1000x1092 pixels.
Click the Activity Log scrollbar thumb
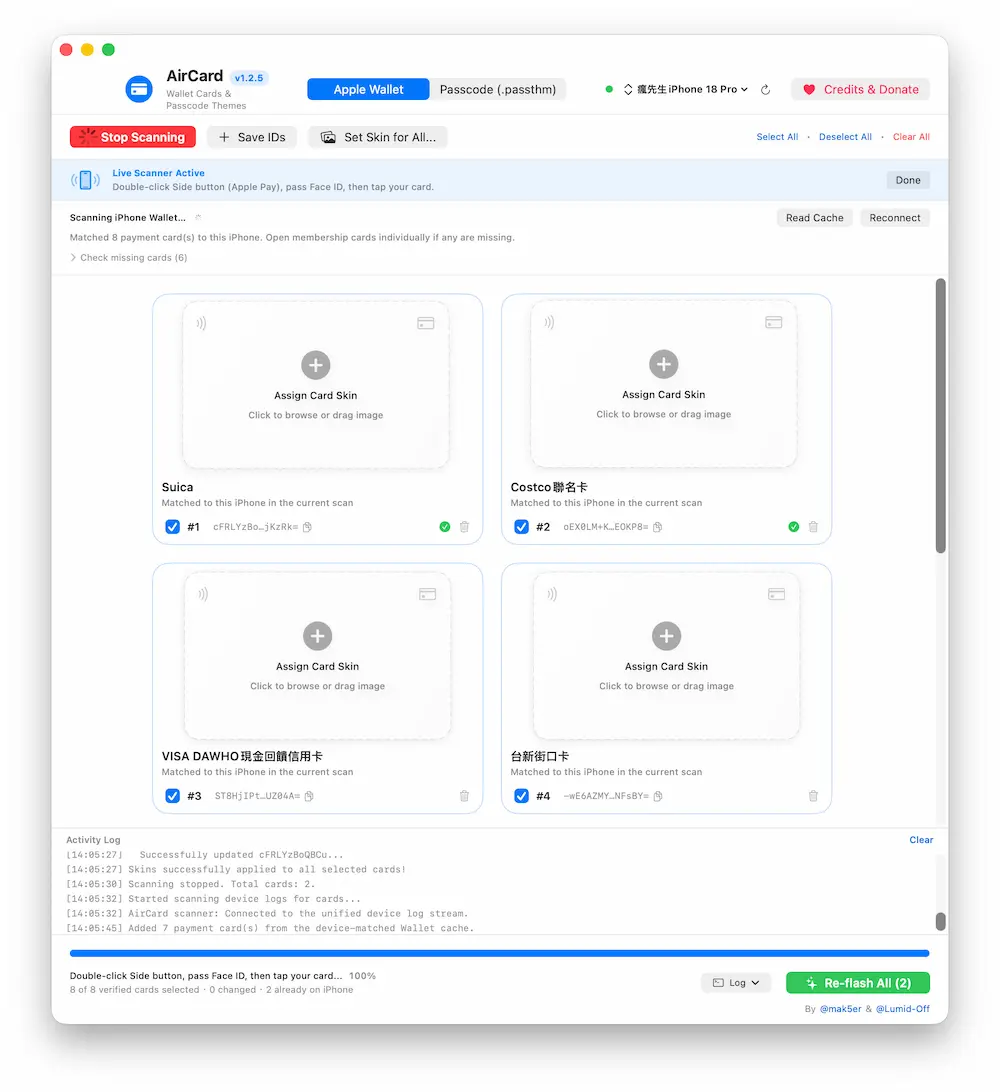(x=941, y=921)
